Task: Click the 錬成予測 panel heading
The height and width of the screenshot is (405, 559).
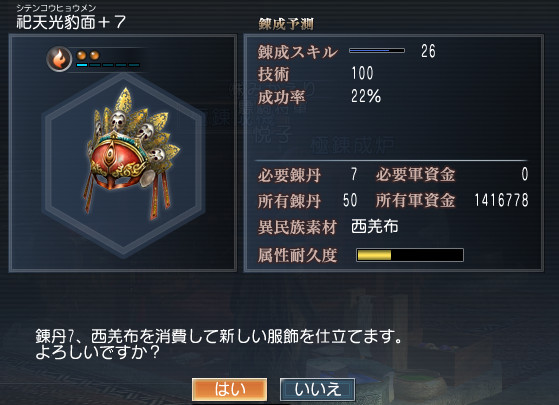Action: point(286,24)
